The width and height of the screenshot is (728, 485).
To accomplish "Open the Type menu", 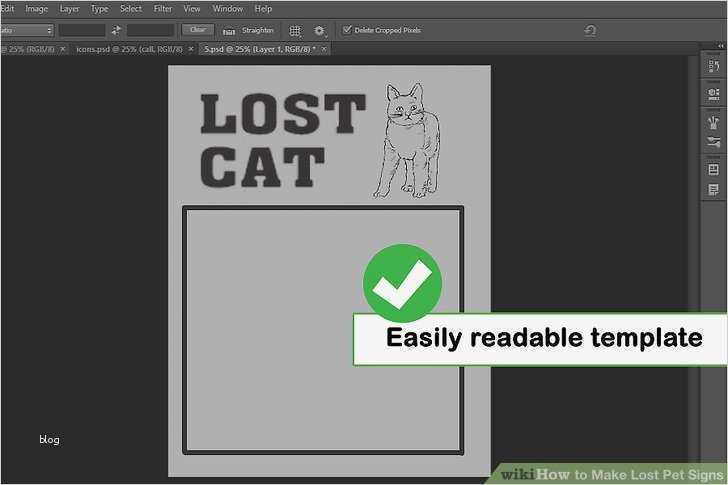I will tap(99, 8).
